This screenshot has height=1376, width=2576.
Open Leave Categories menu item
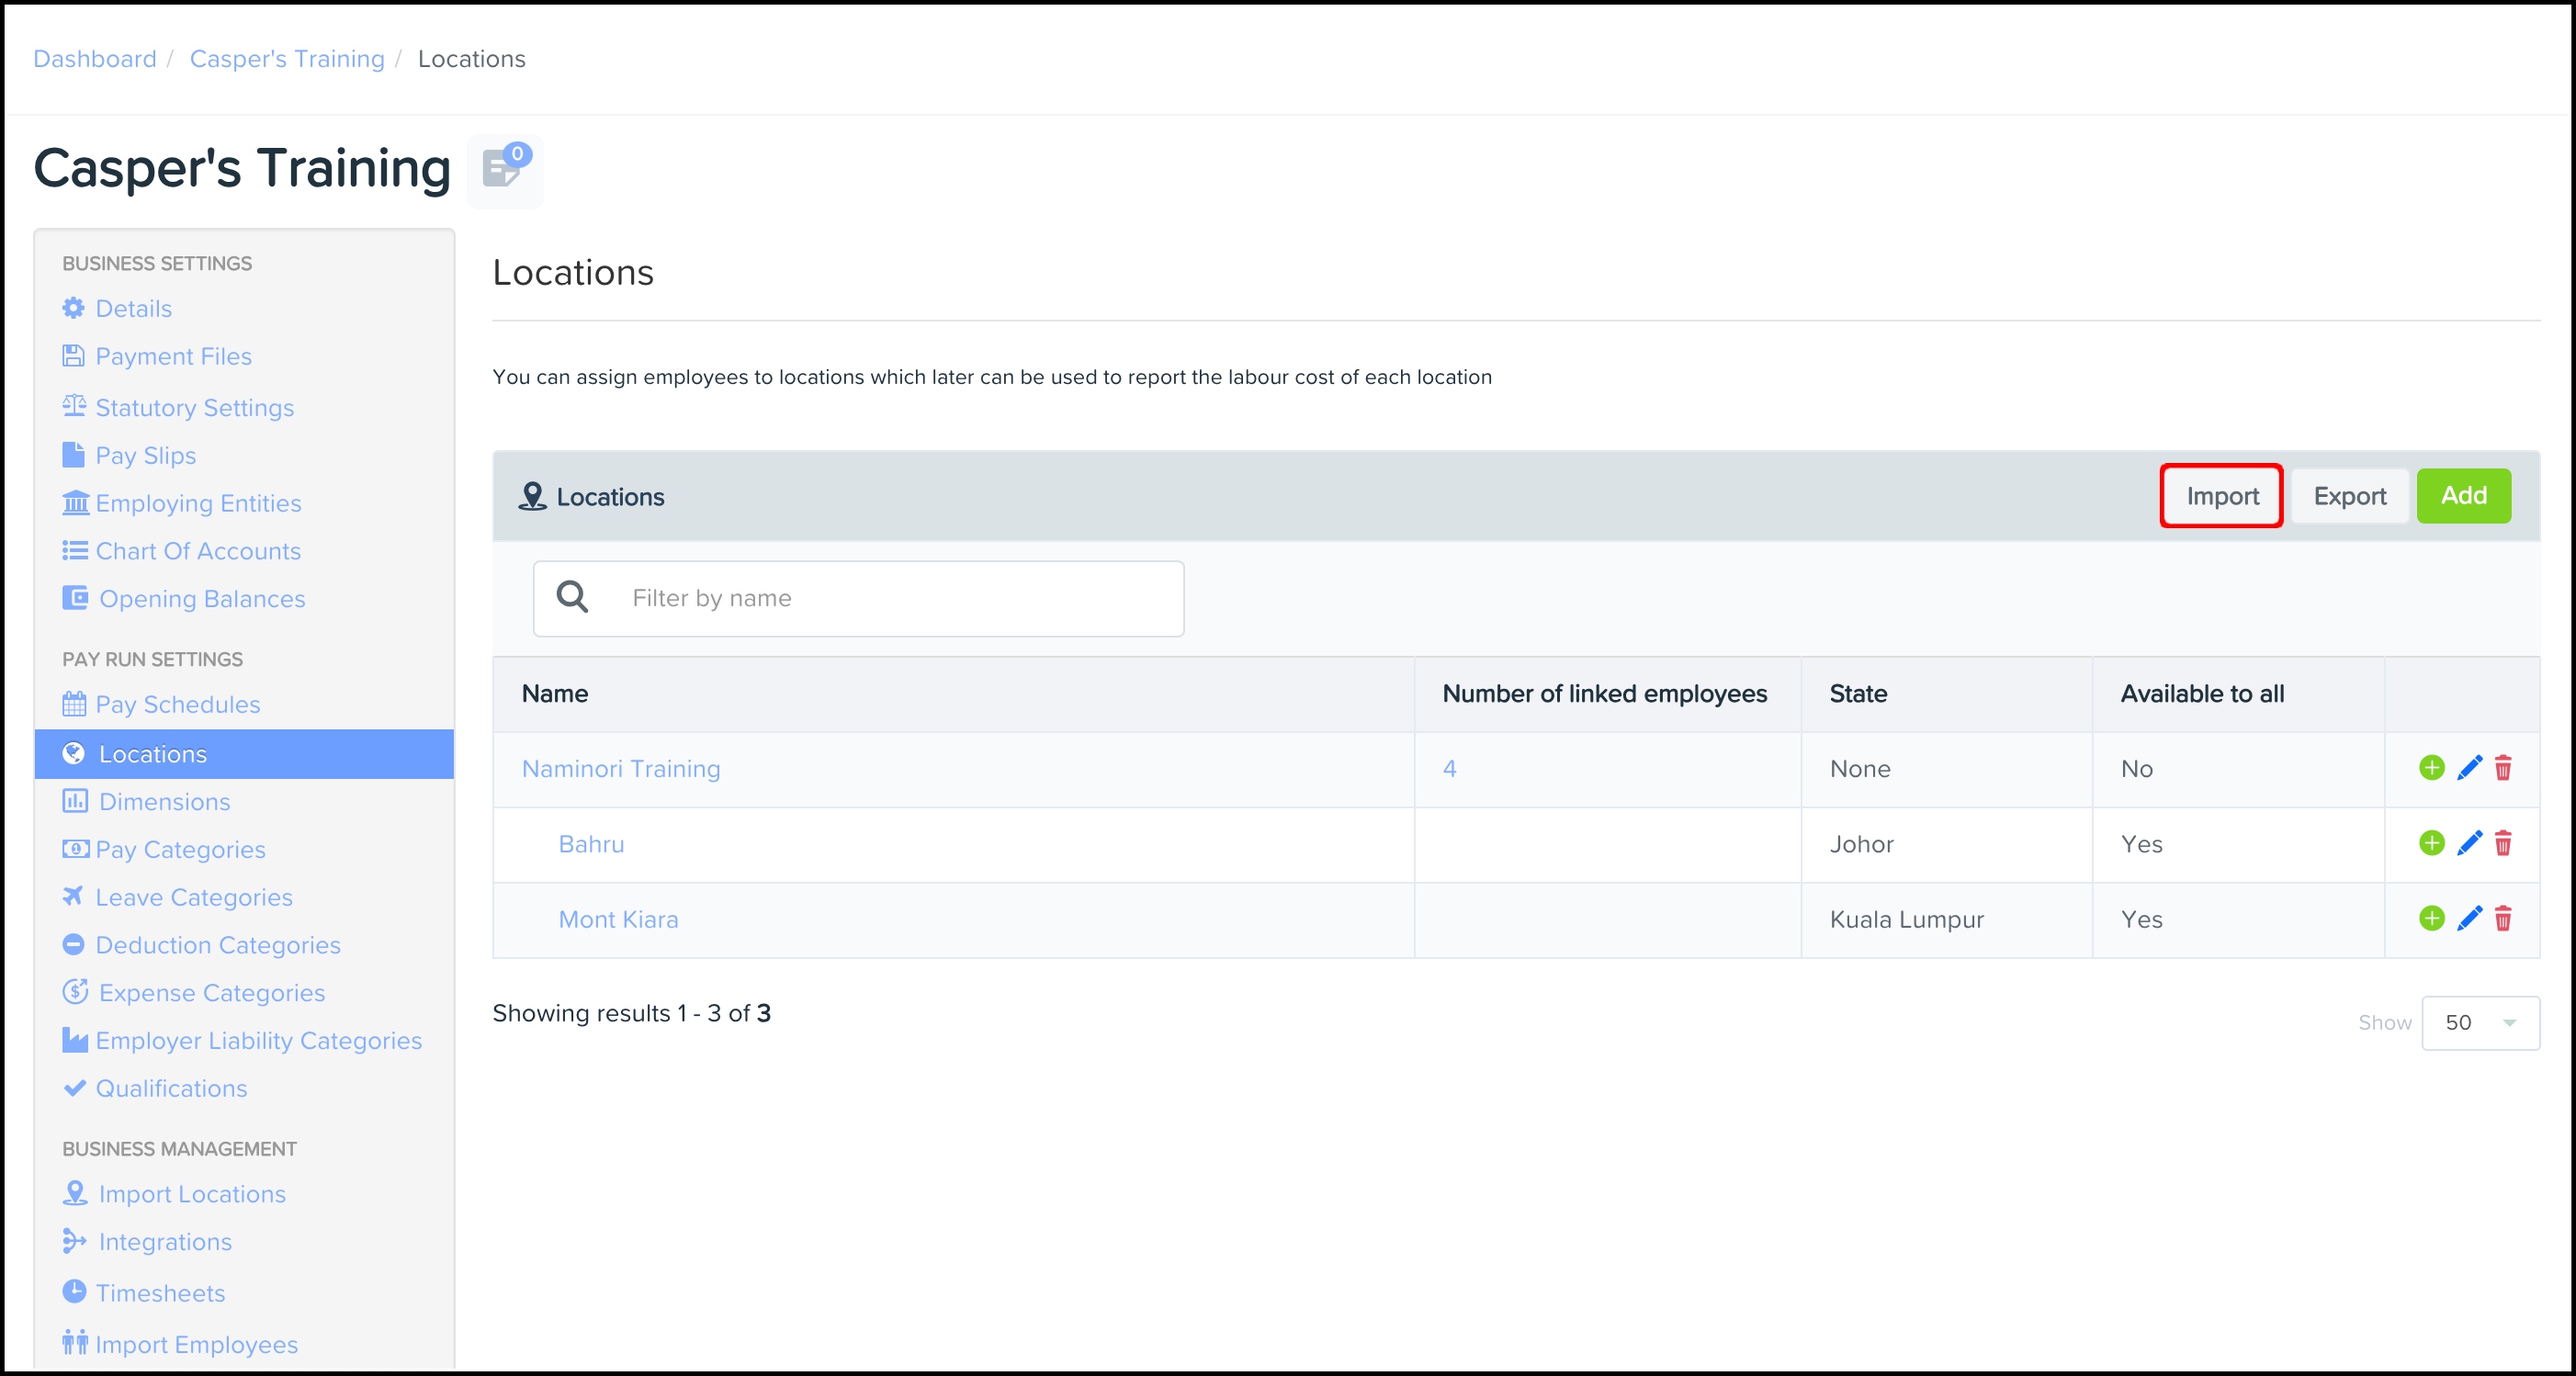pyautogui.click(x=193, y=897)
